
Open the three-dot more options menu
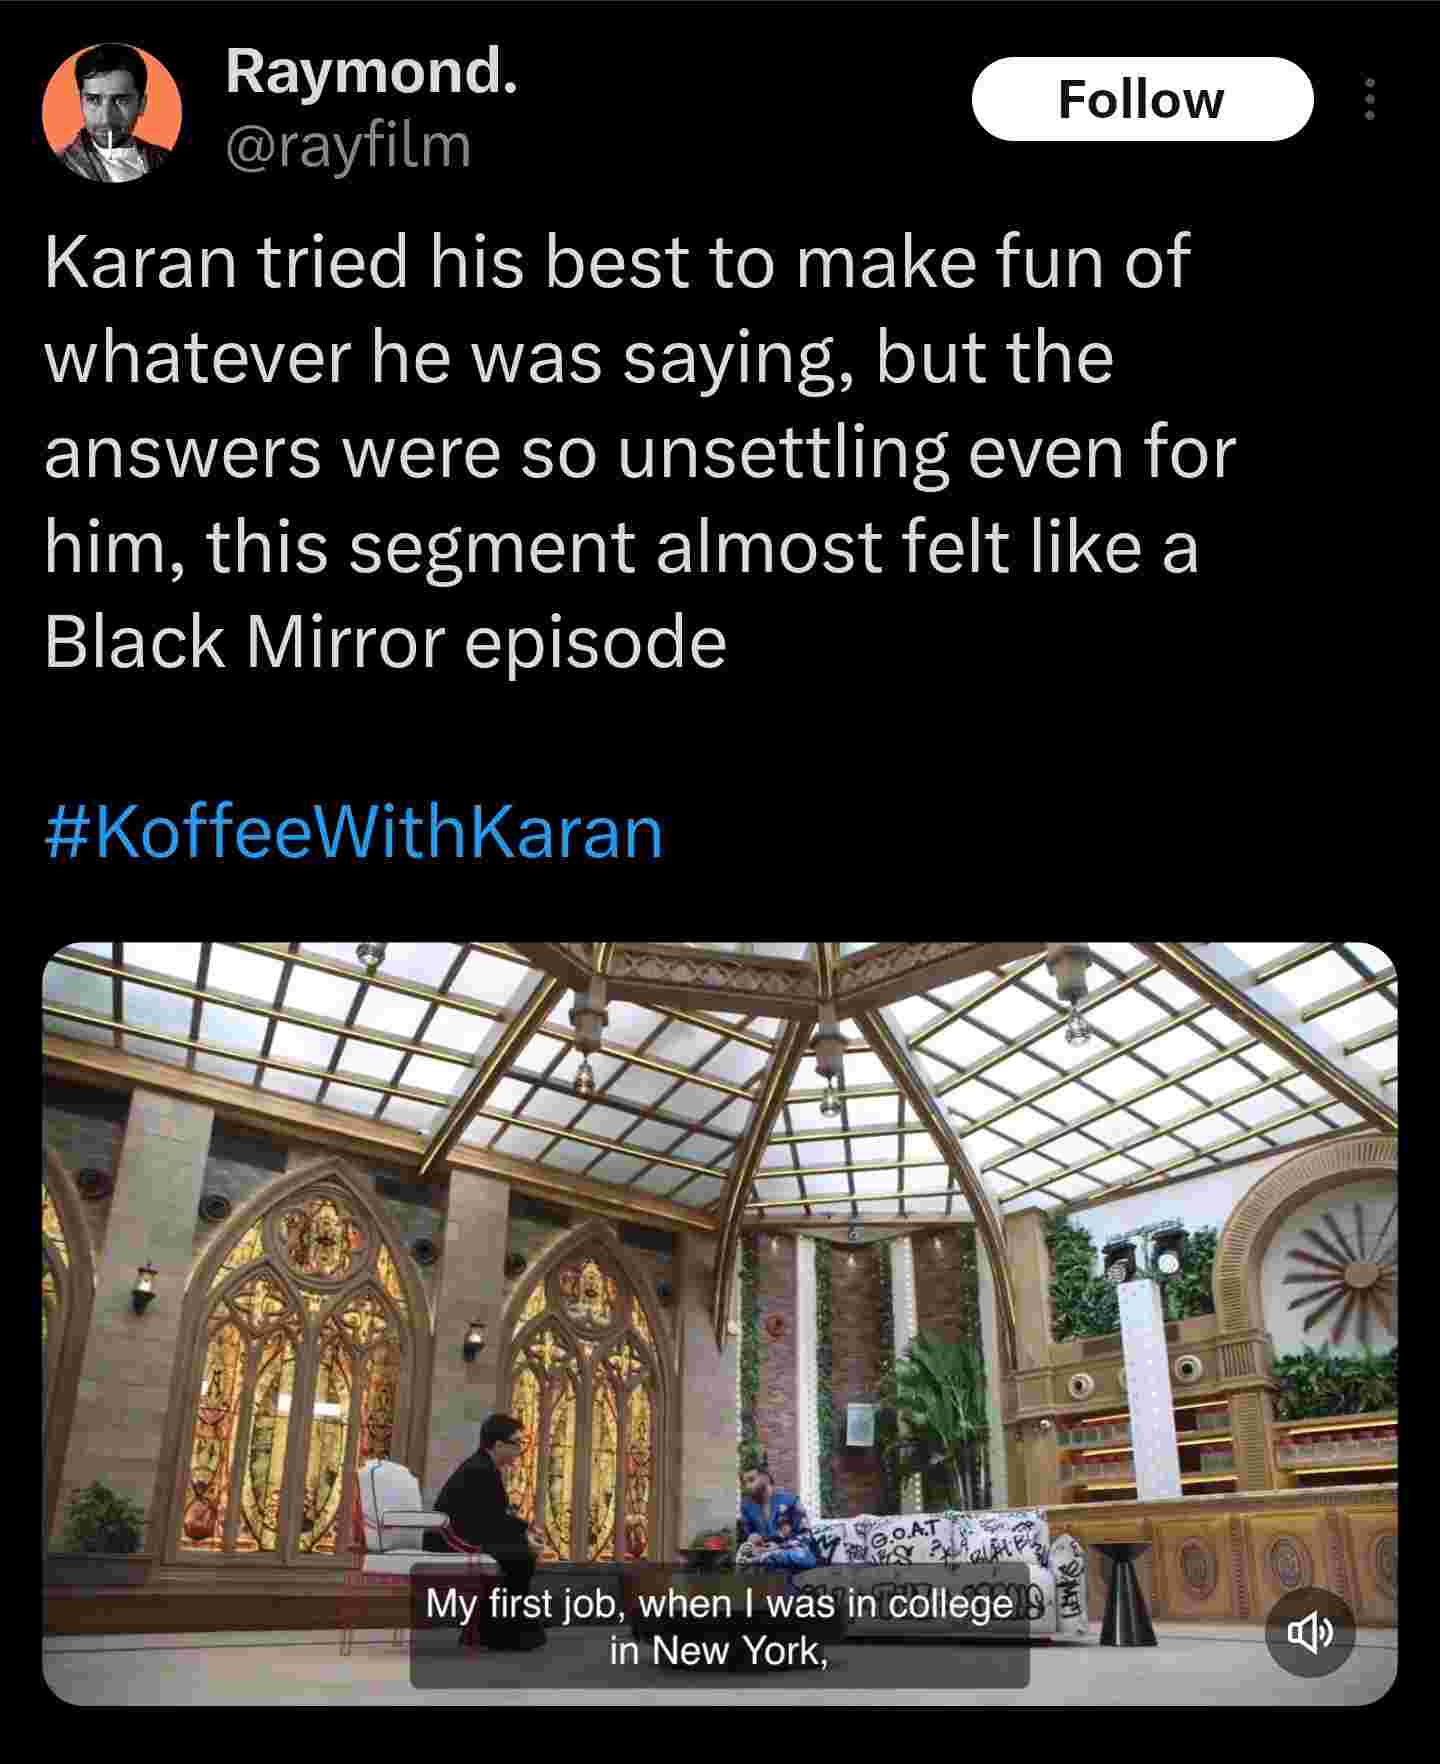tap(1370, 99)
